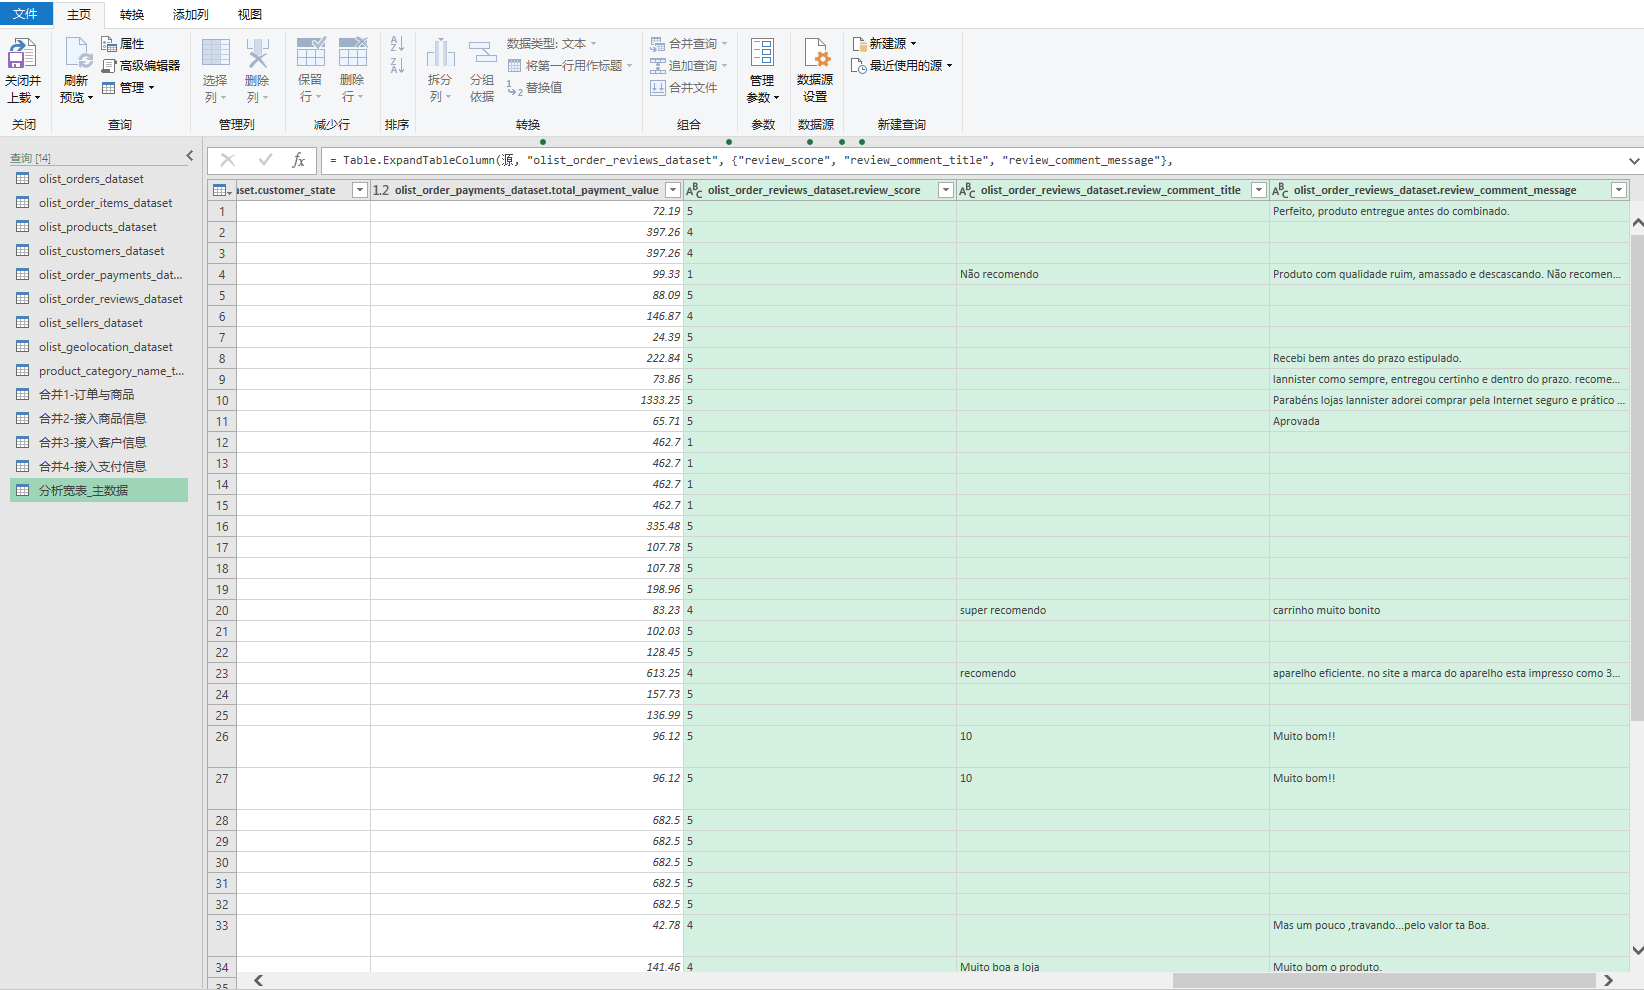Screen dimensions: 1644x990
Task: Click the 拆分列 split column icon
Action: click(x=440, y=54)
